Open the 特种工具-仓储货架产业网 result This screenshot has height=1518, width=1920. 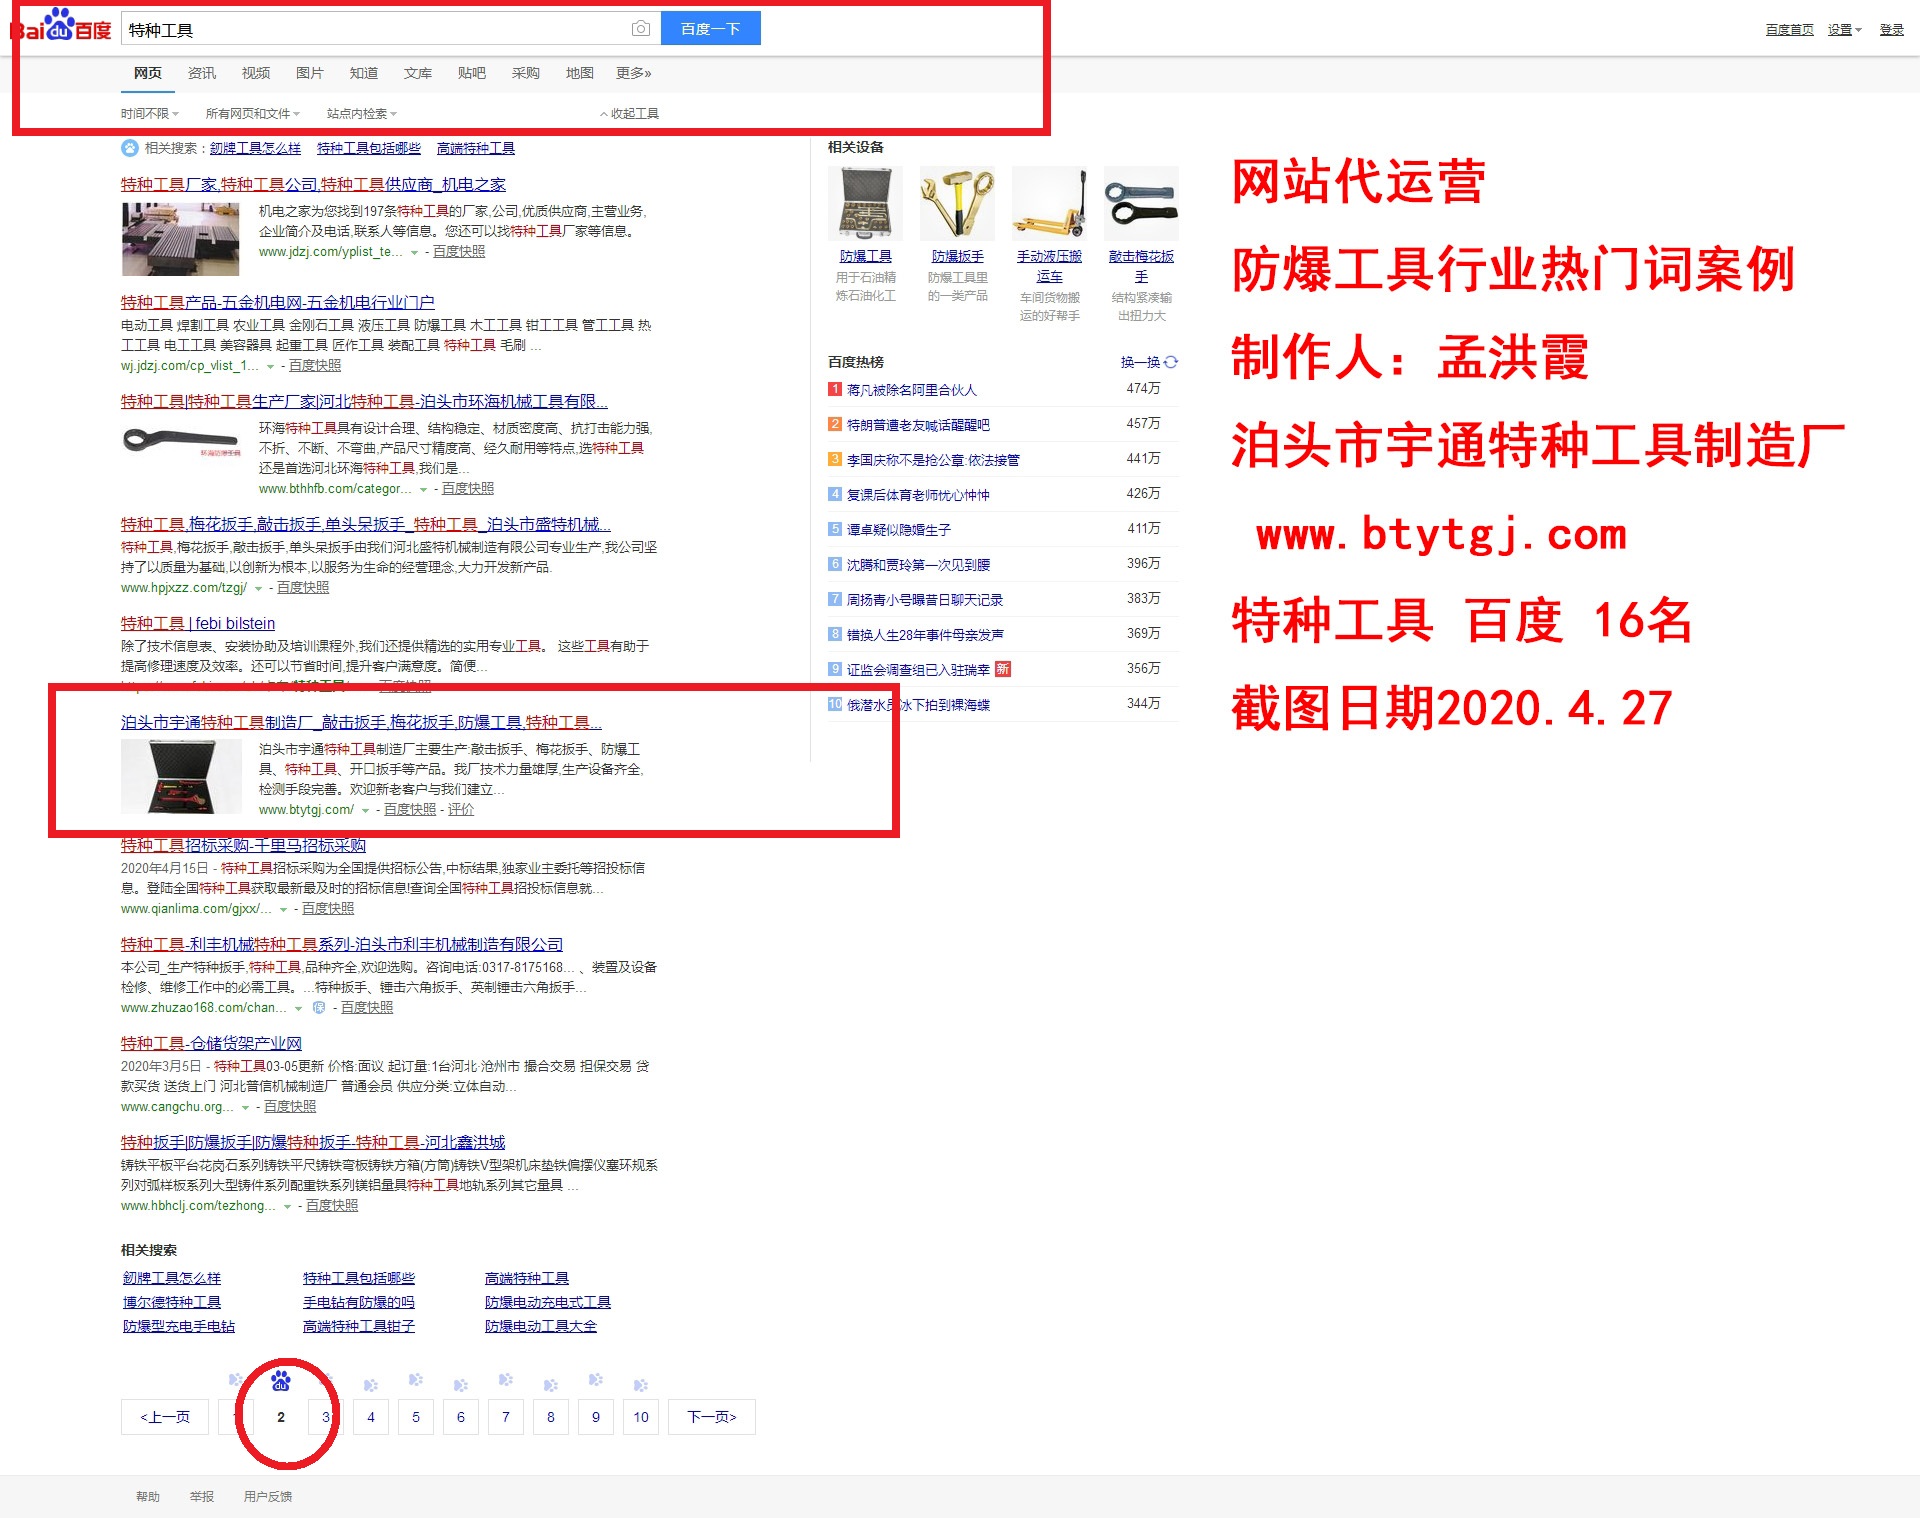tap(211, 1043)
